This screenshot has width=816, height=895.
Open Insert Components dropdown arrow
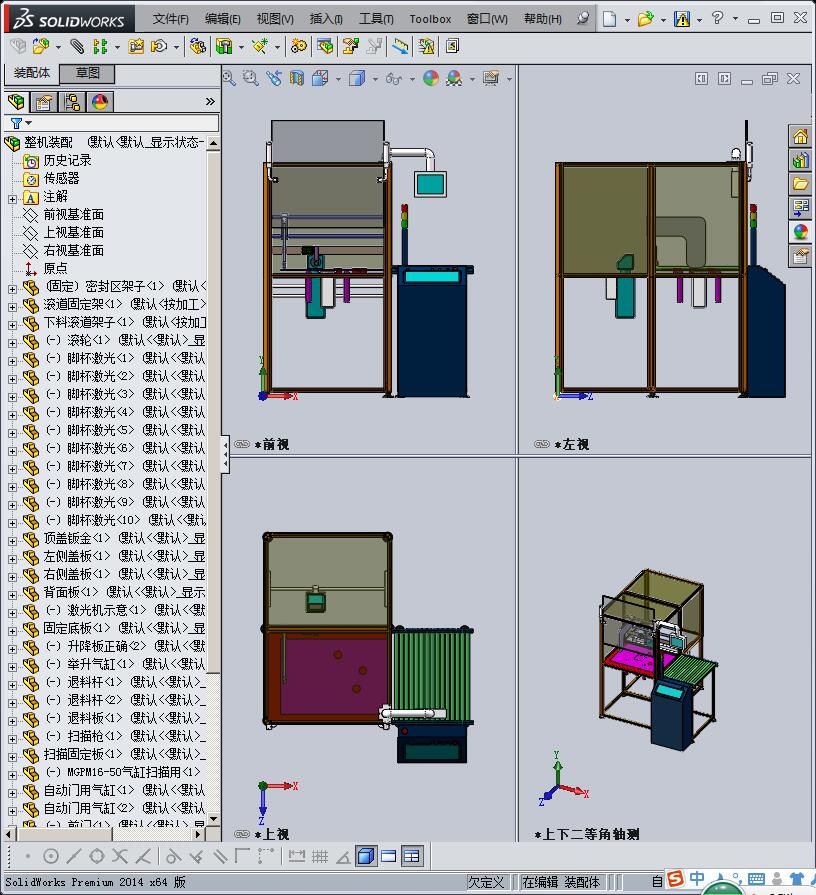pyautogui.click(x=58, y=47)
